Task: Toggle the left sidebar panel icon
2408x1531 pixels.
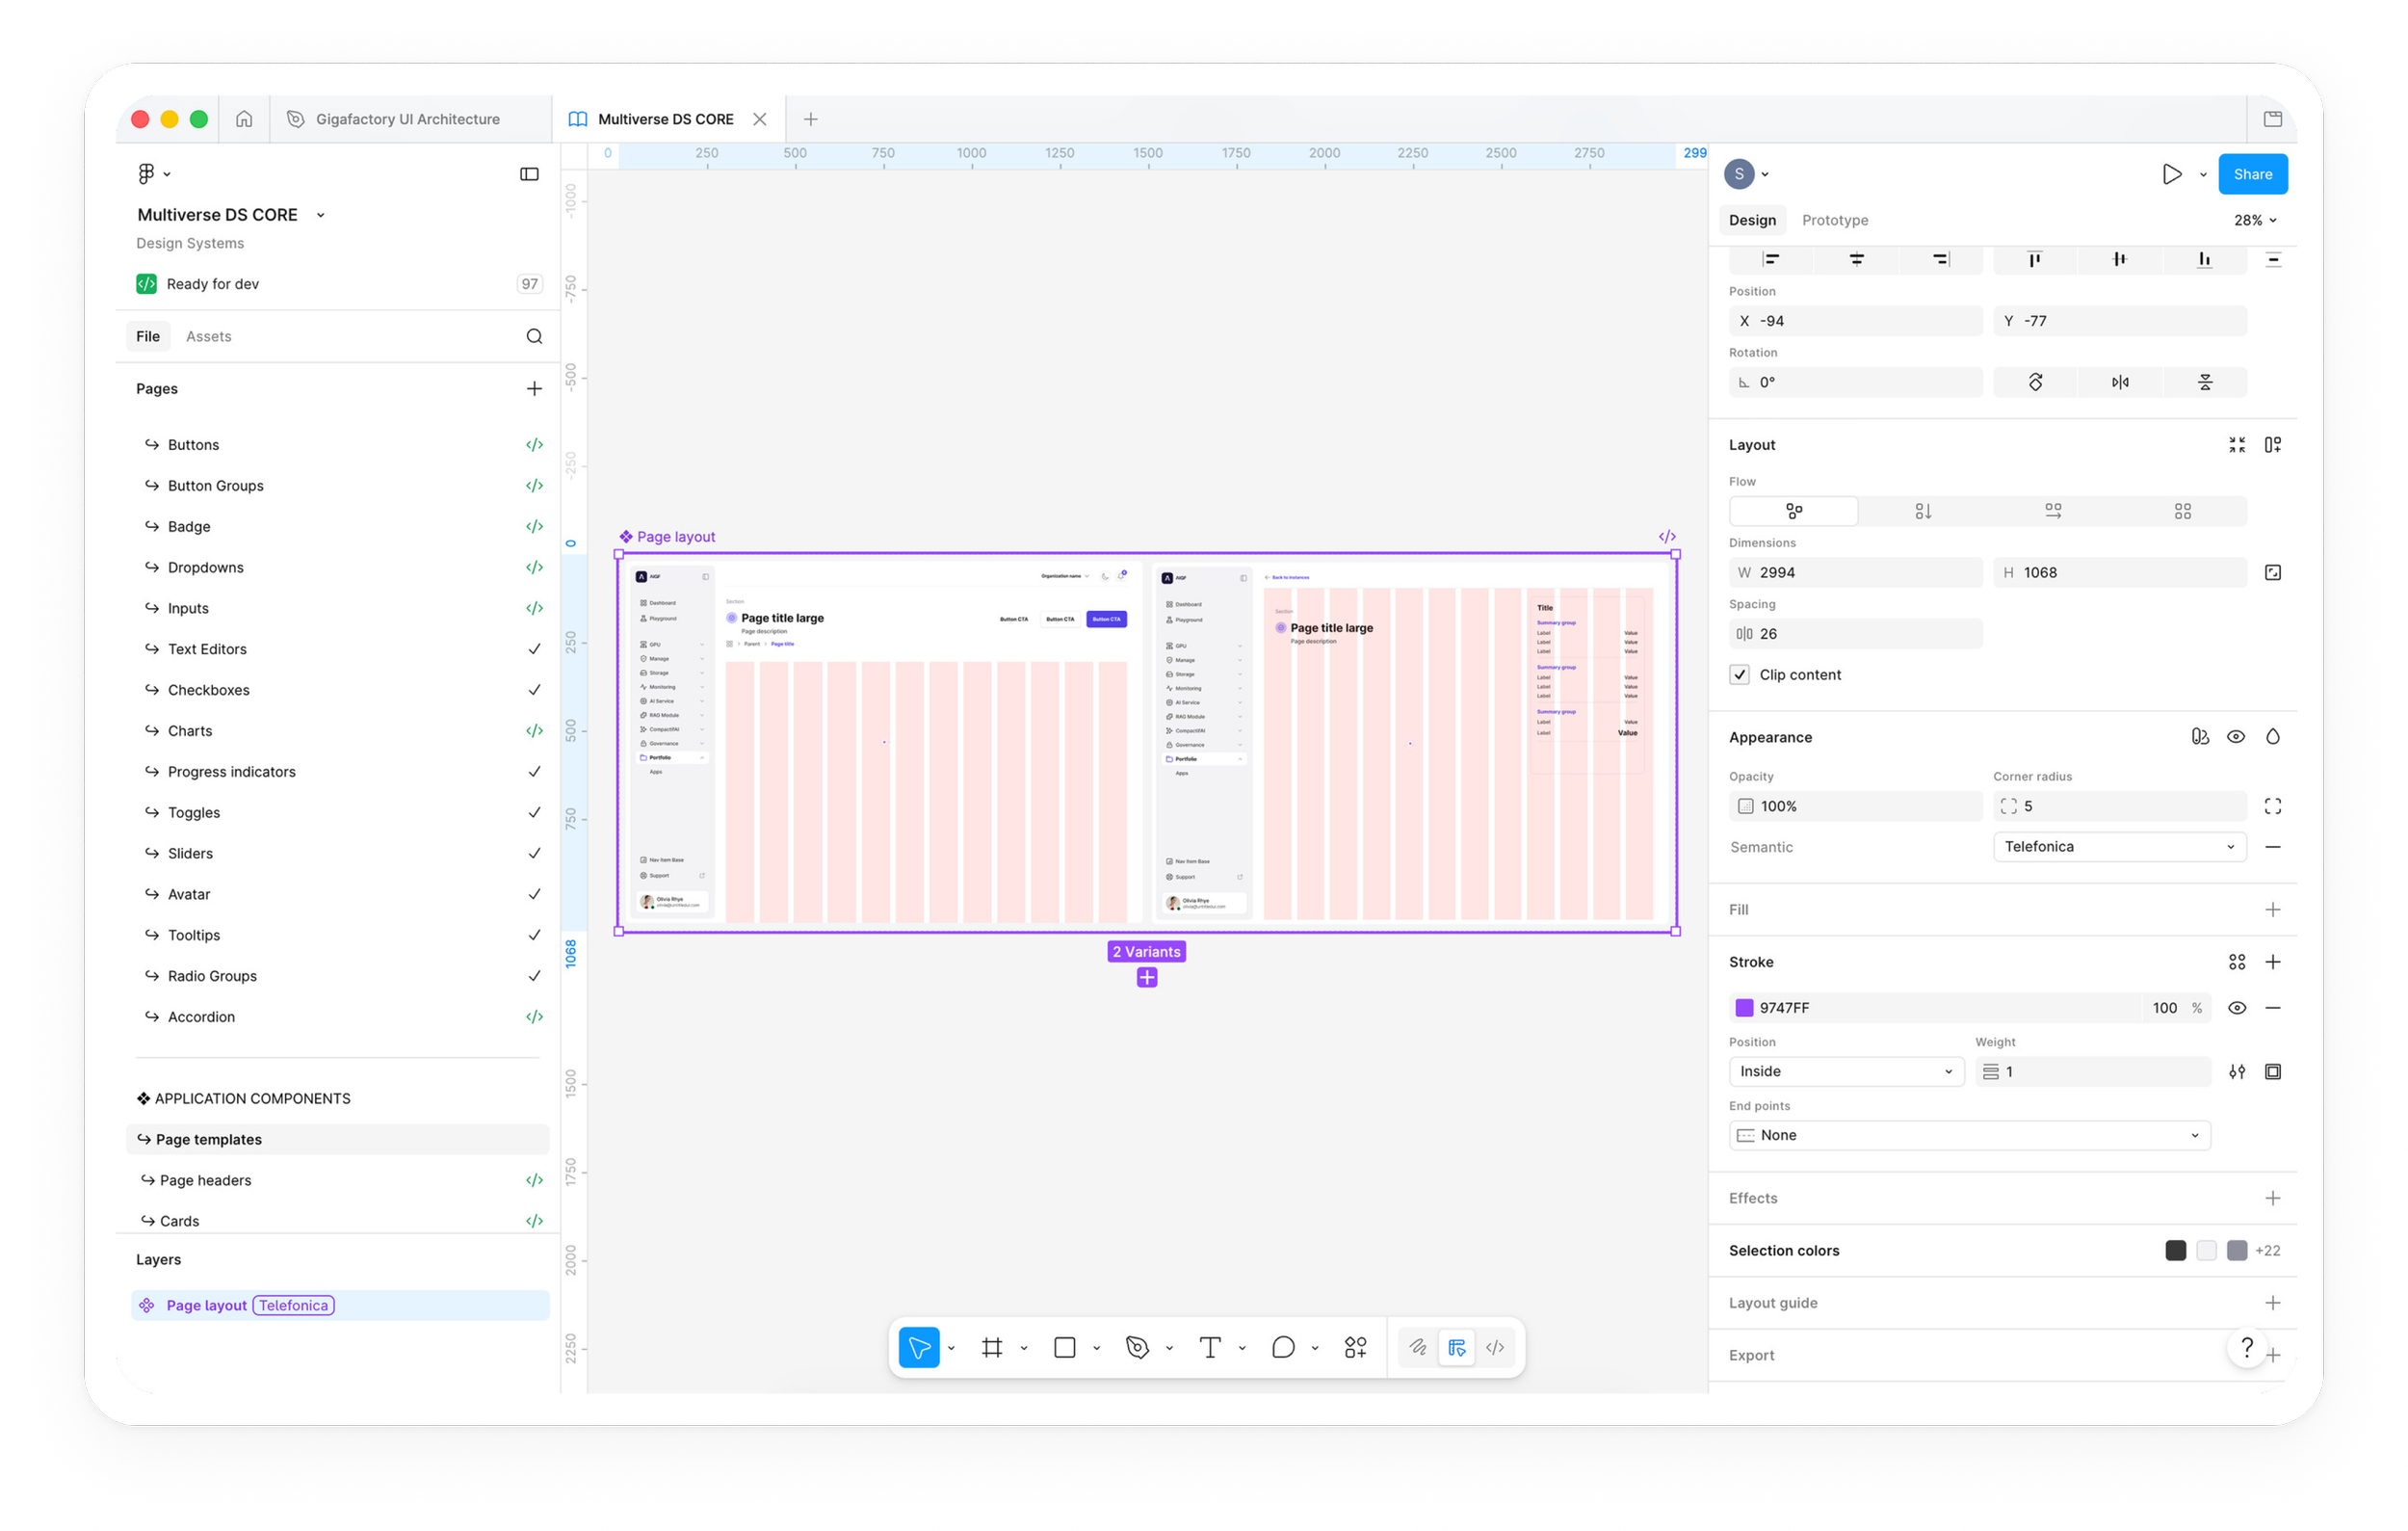Action: click(529, 174)
